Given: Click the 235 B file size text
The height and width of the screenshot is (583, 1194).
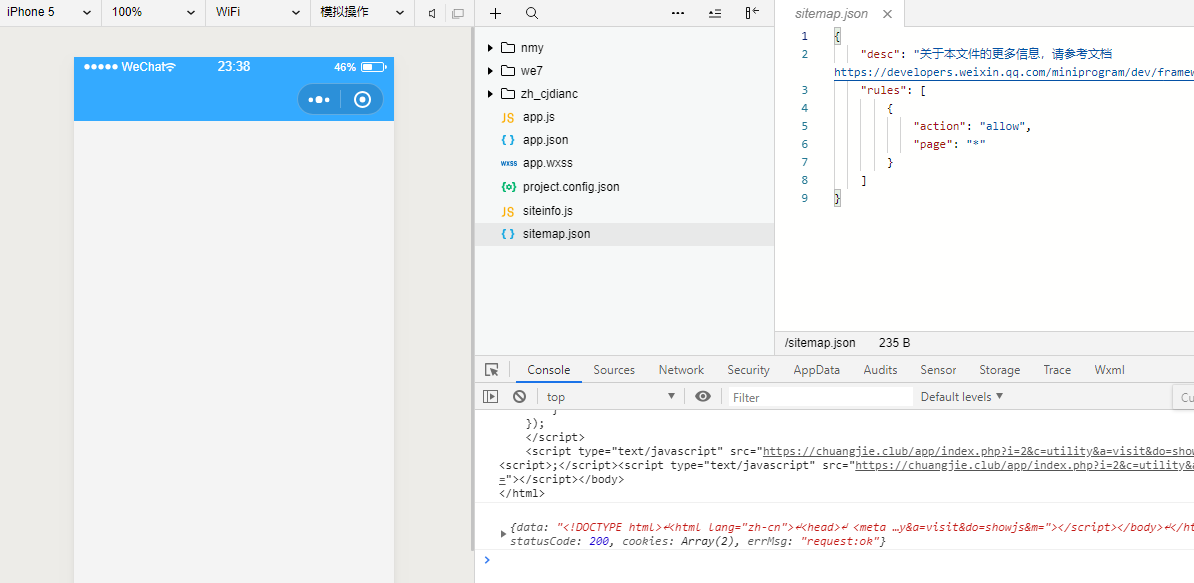Looking at the screenshot, I should tap(894, 342).
